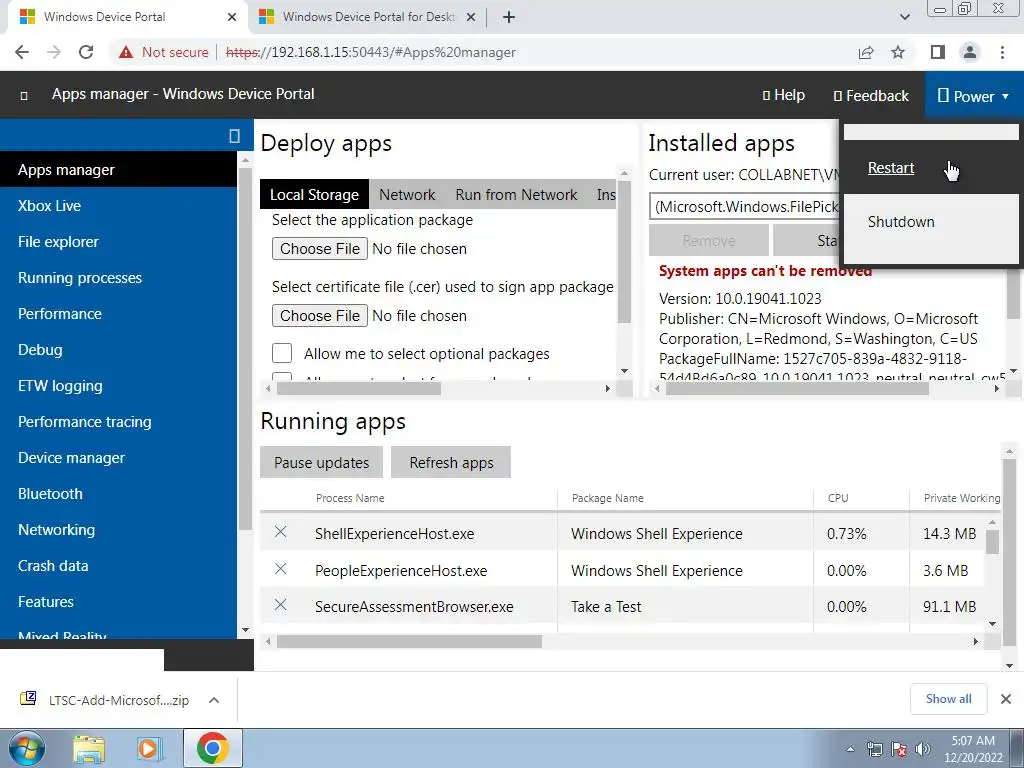Click Chrome icon in taskbar

click(x=212, y=748)
